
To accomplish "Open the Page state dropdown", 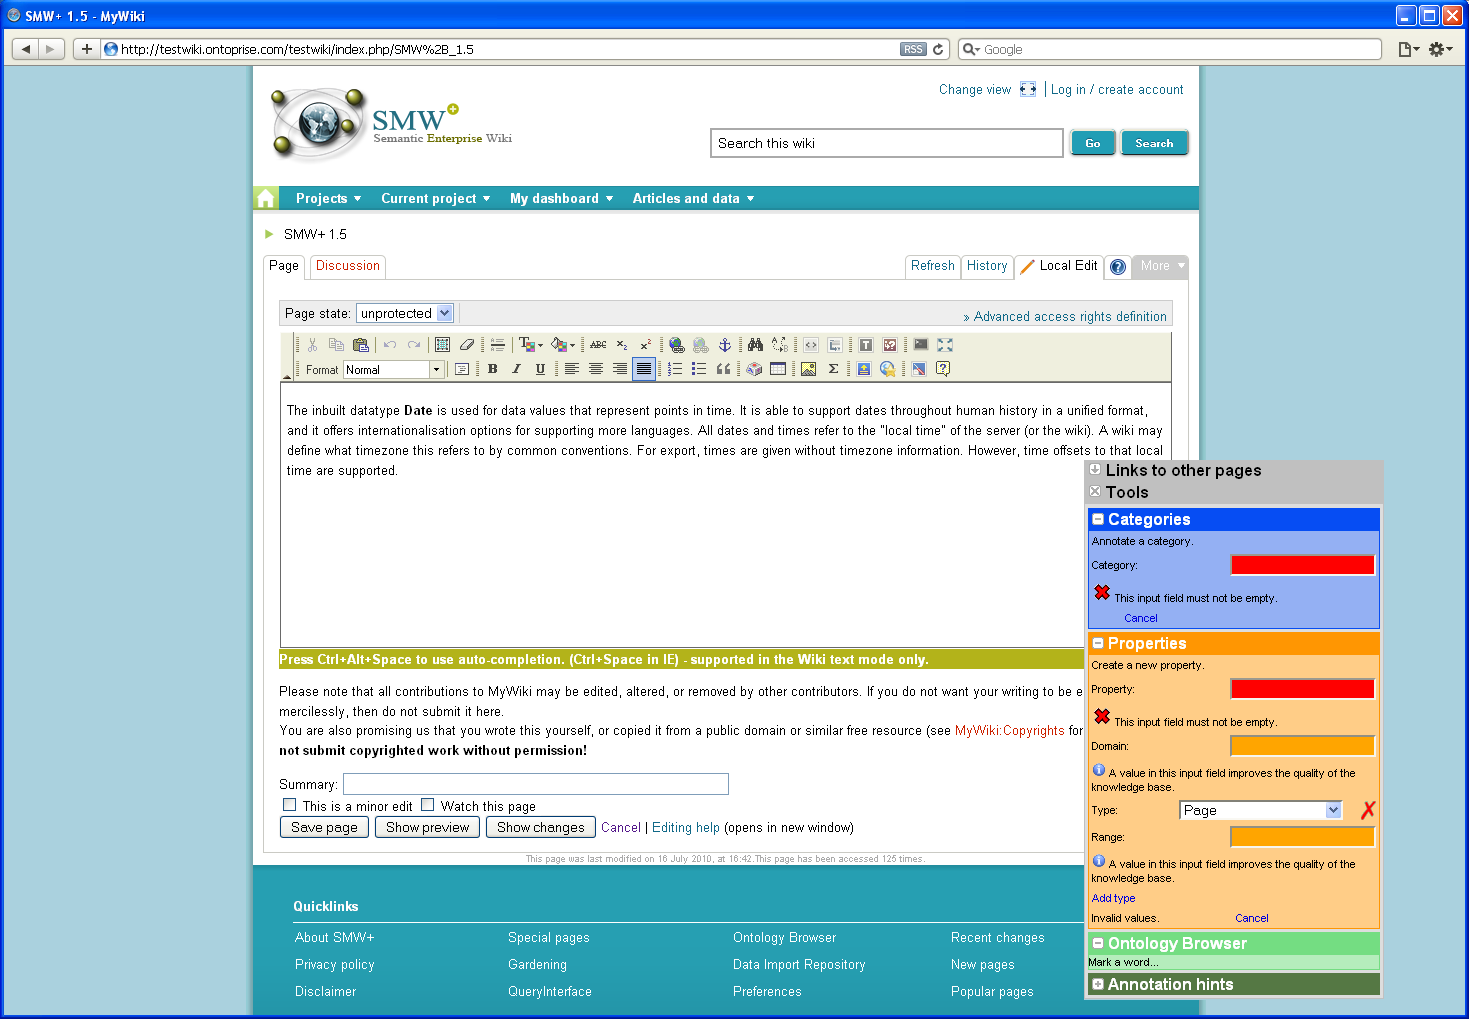I will [444, 313].
